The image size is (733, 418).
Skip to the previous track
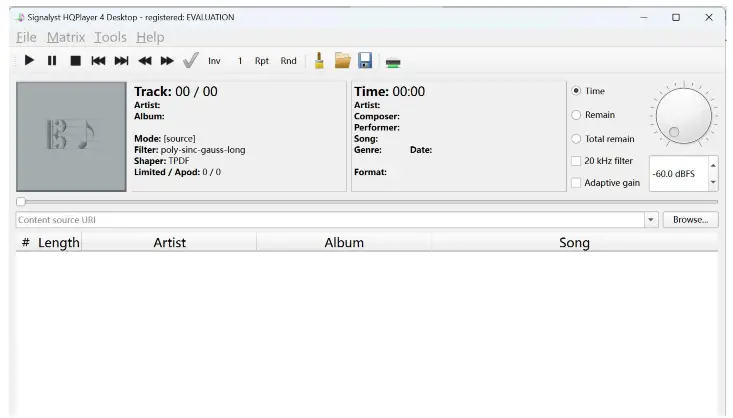pyautogui.click(x=98, y=61)
